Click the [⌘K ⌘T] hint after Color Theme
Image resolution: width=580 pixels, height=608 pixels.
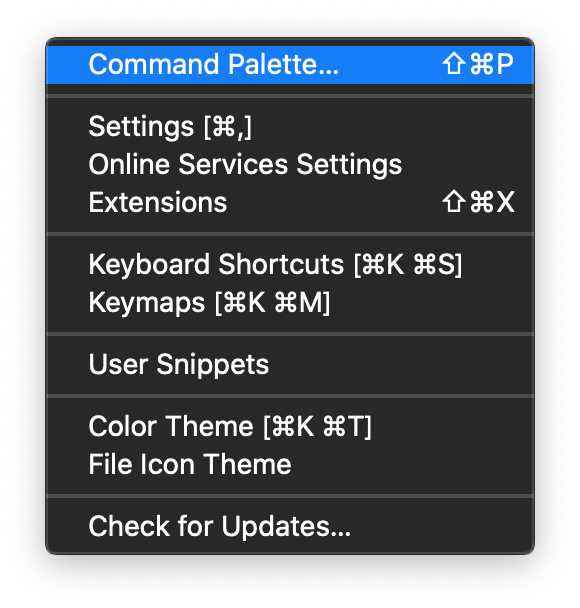(318, 427)
